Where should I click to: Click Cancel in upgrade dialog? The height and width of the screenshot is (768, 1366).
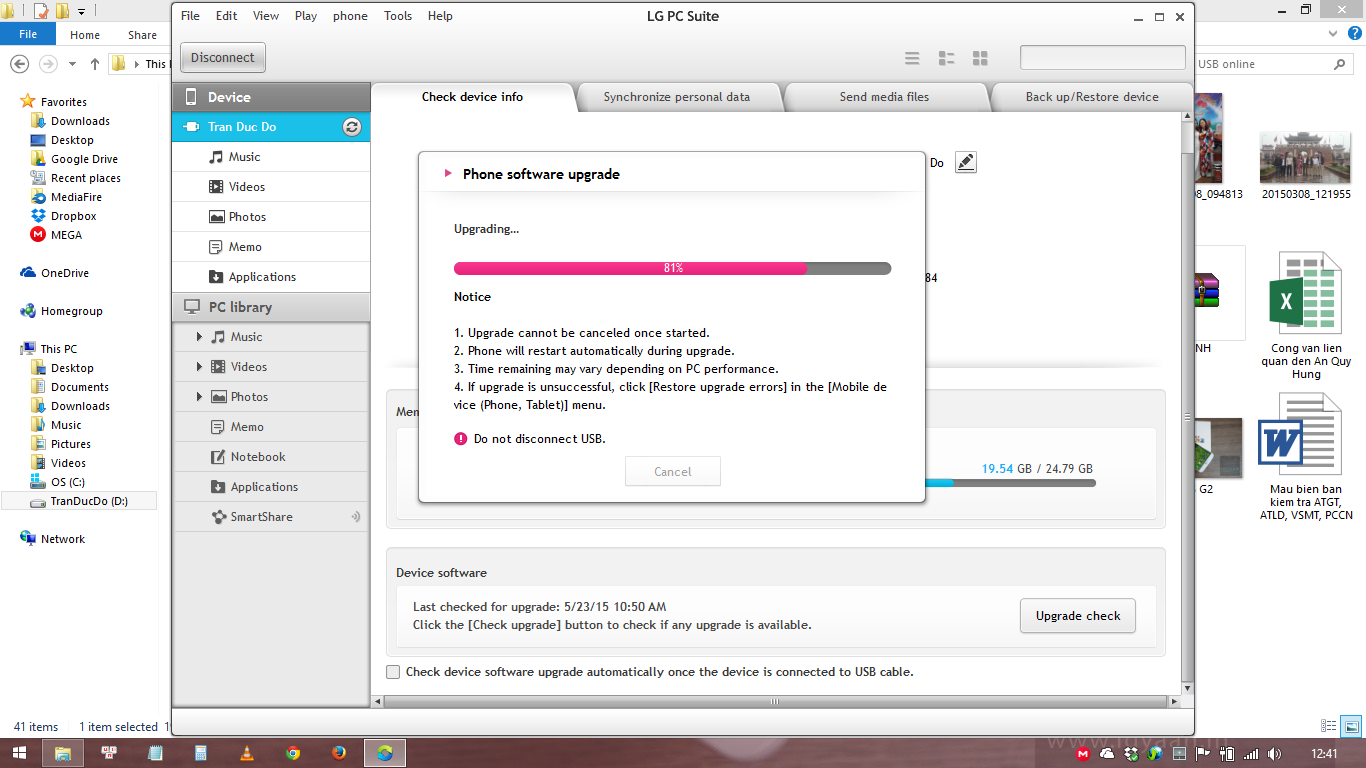tap(673, 472)
